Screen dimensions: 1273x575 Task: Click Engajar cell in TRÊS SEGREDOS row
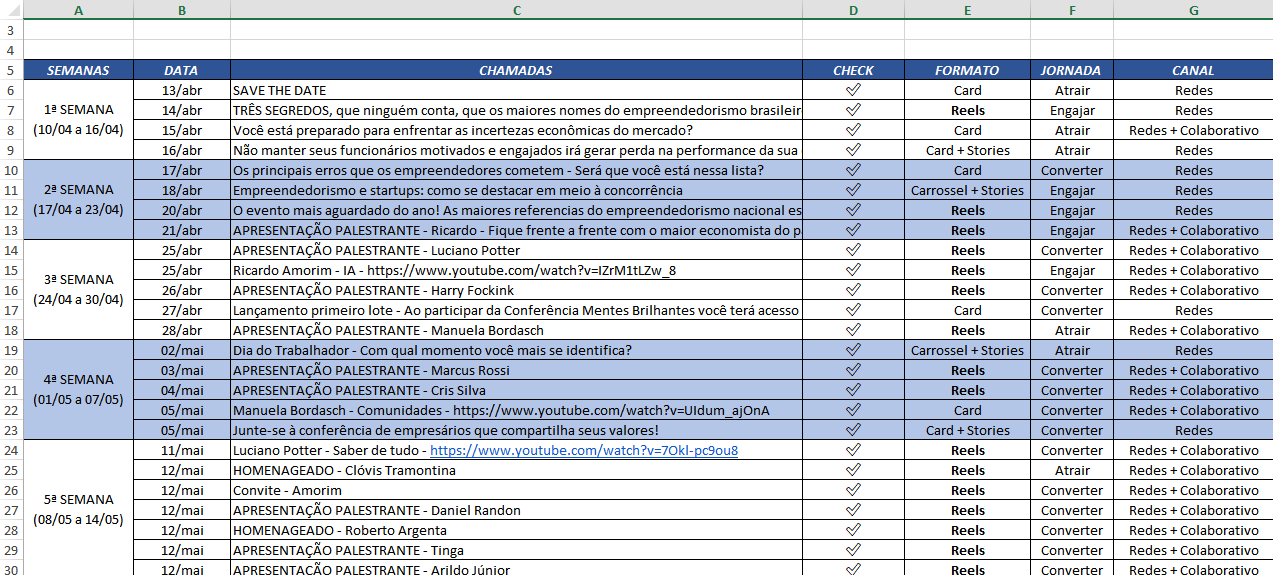click(1071, 110)
